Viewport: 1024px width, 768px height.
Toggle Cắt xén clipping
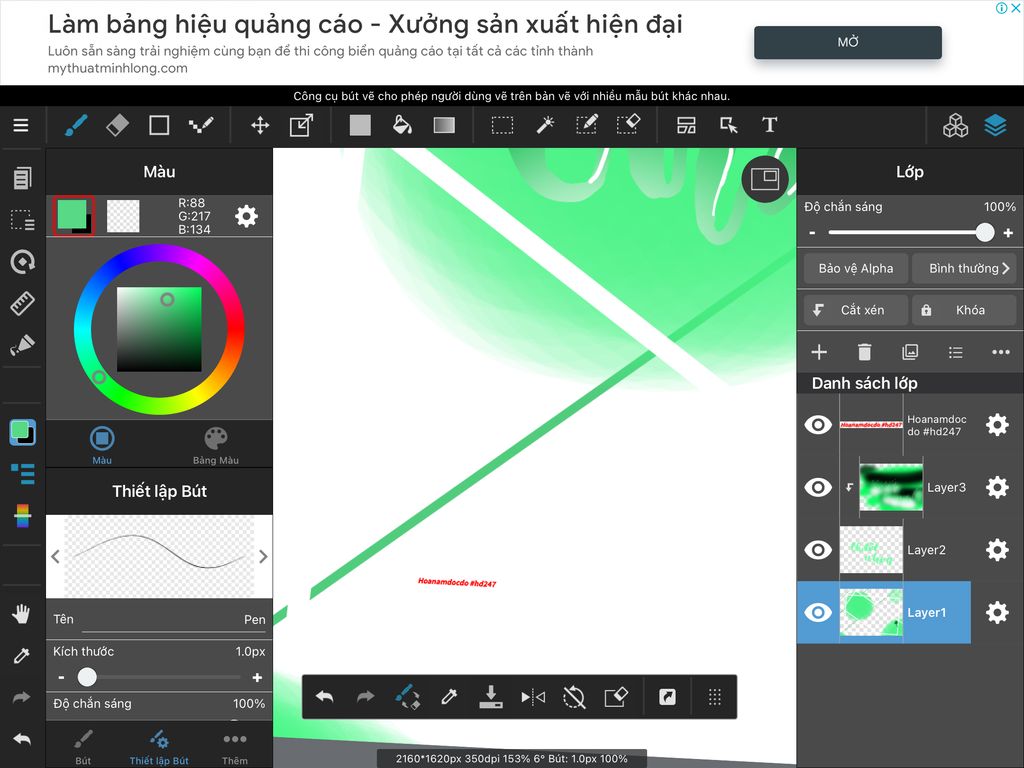click(856, 310)
